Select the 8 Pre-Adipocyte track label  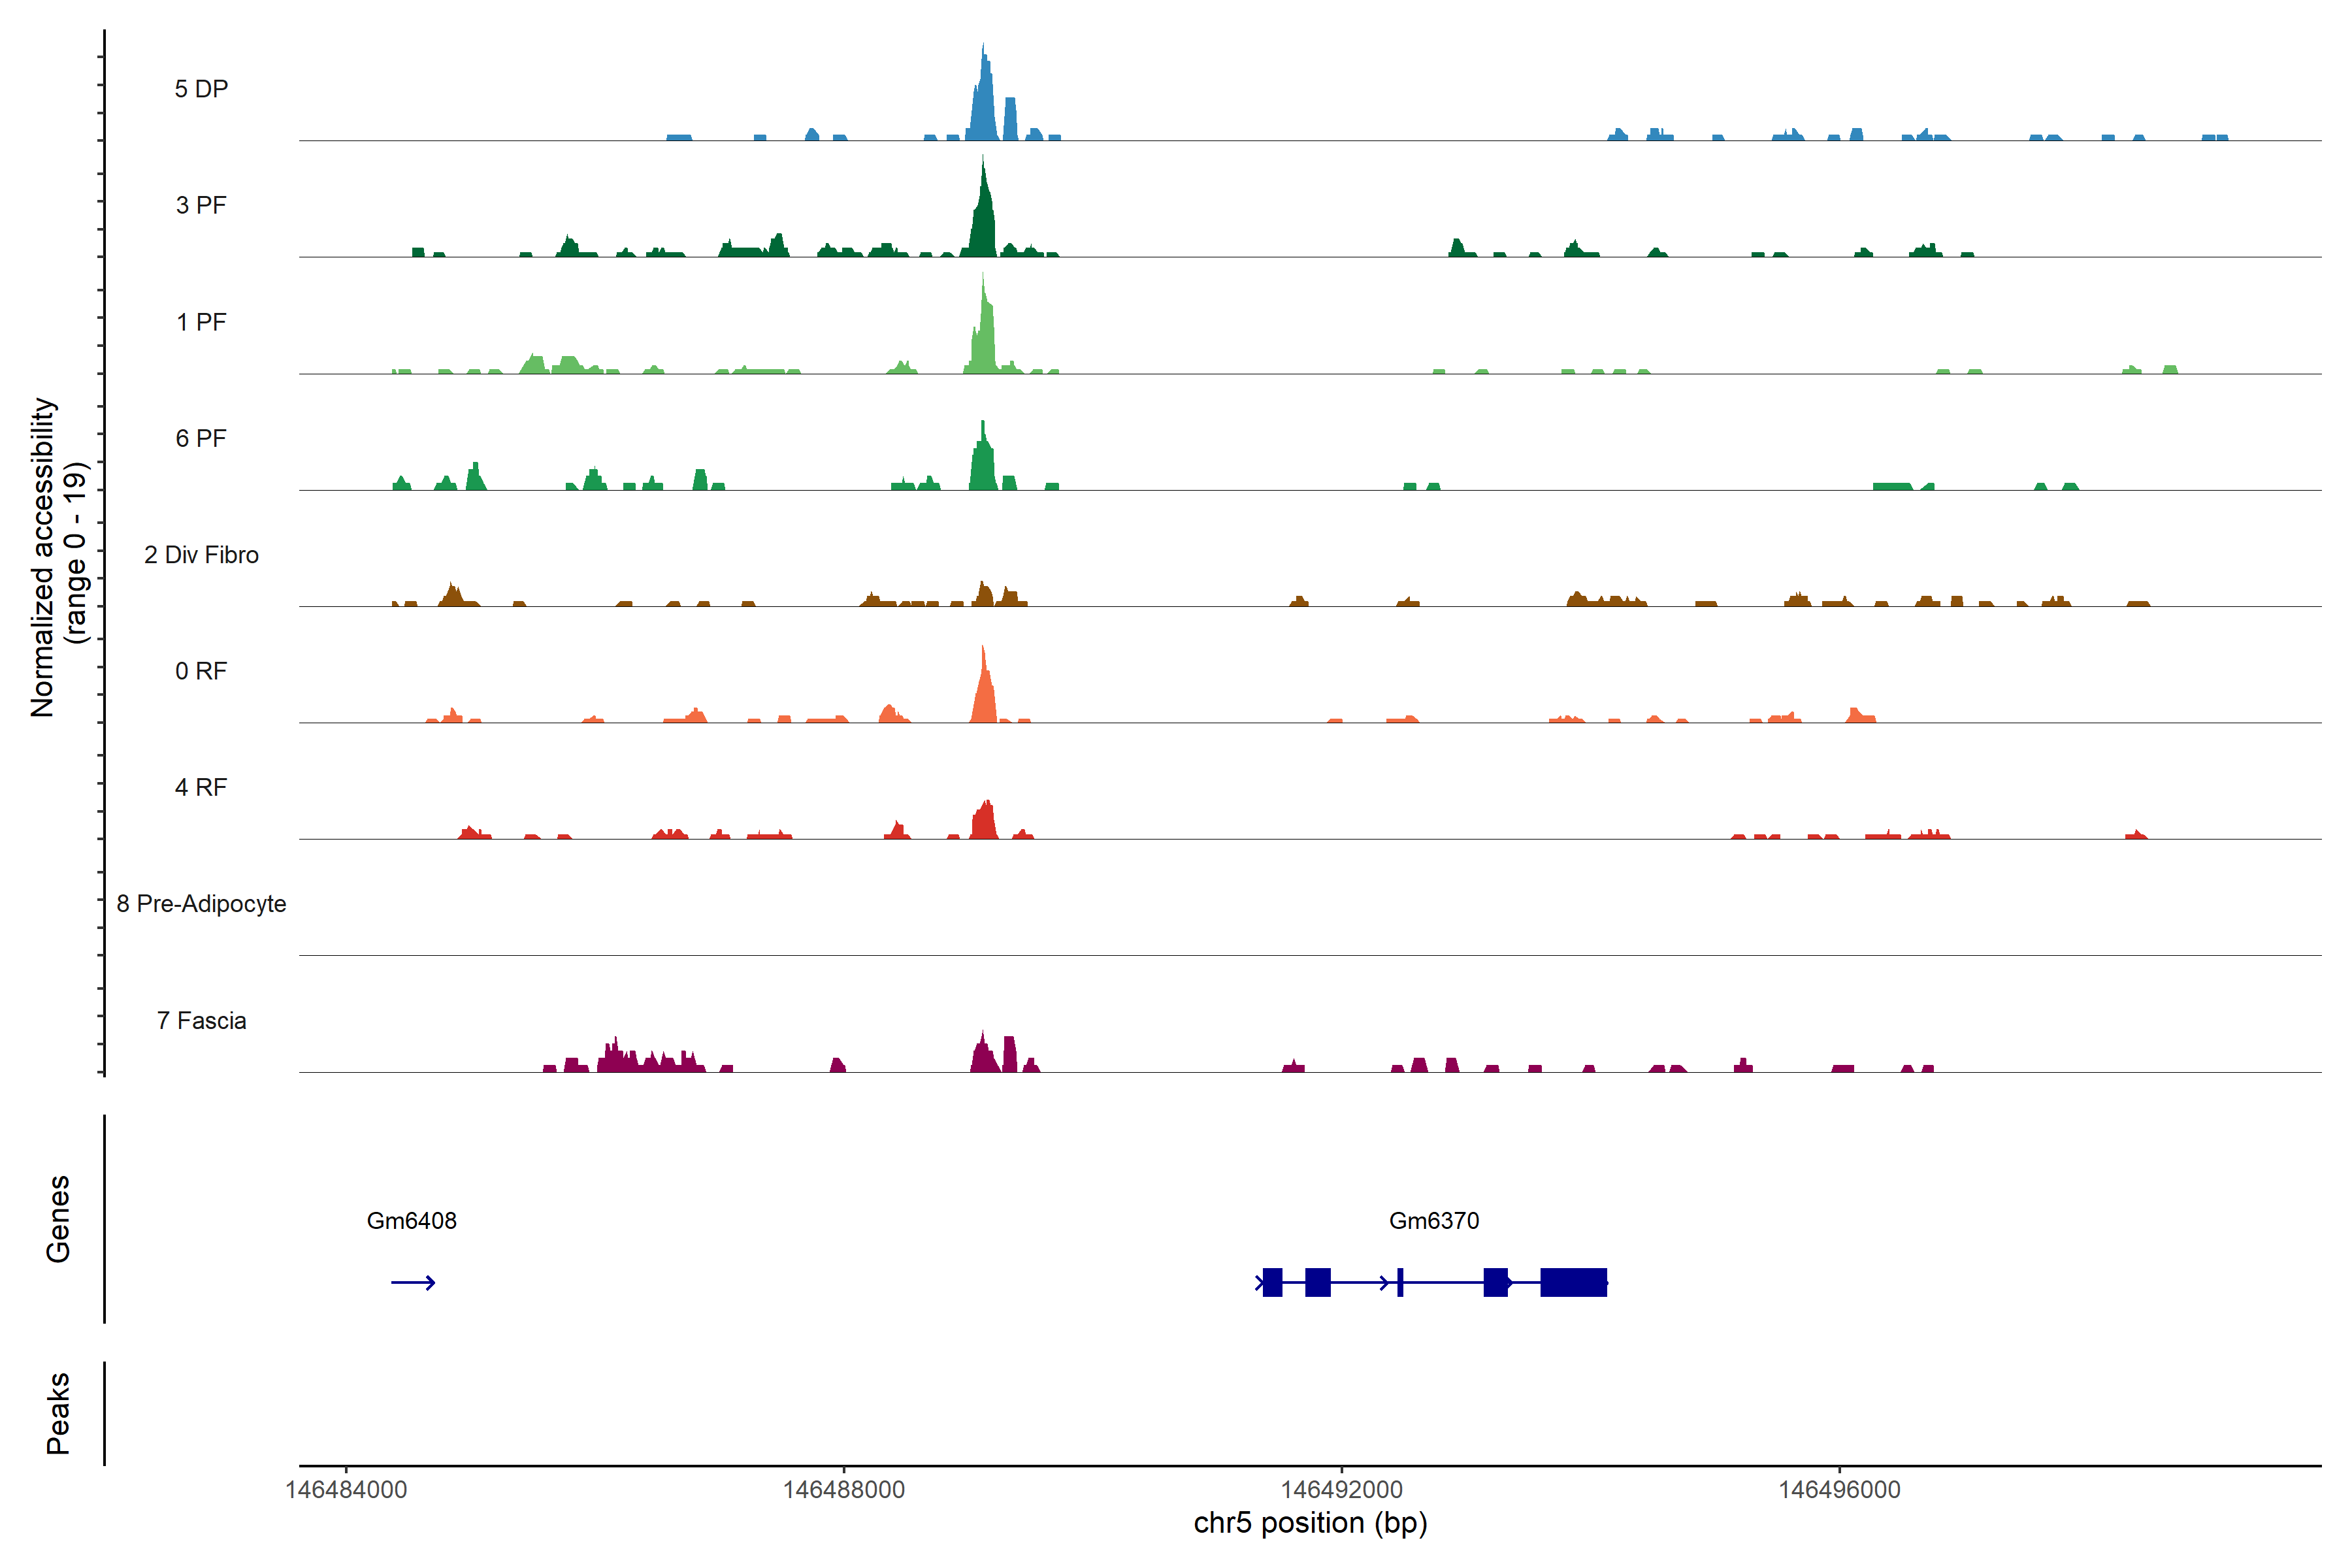pyautogui.click(x=201, y=904)
